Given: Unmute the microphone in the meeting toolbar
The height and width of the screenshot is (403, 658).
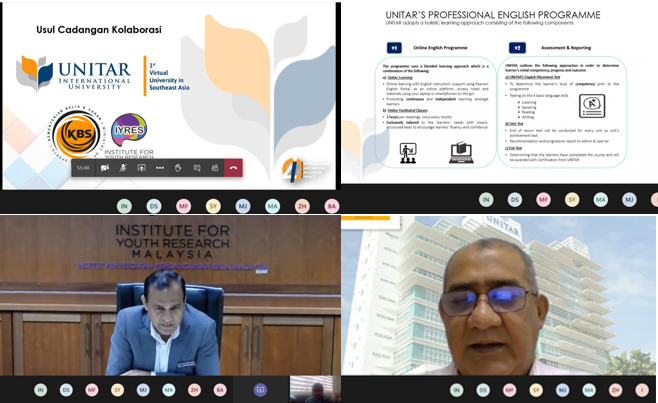Looking at the screenshot, I should point(124,168).
